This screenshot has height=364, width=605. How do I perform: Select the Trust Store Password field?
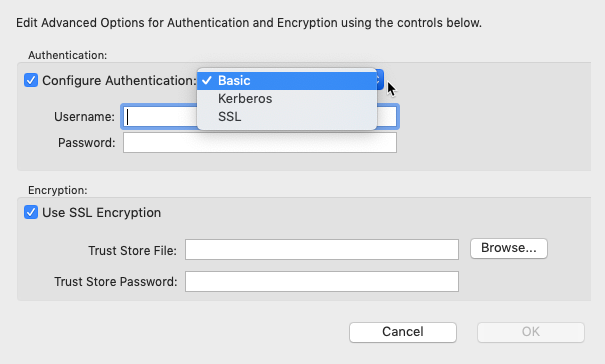[x=322, y=281]
